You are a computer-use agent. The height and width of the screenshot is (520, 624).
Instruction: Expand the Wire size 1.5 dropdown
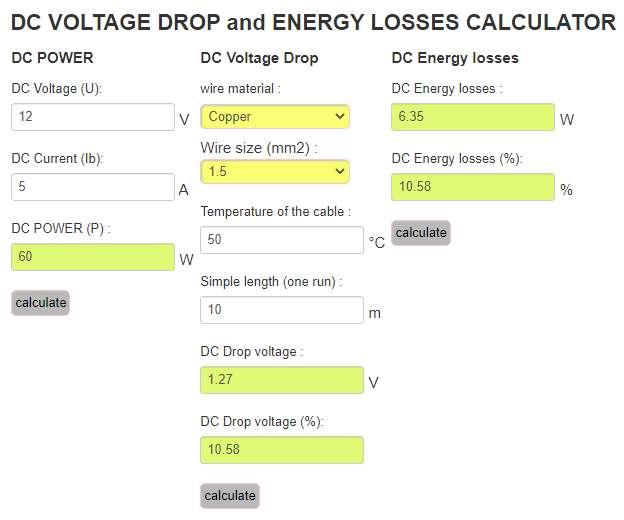coord(275,171)
